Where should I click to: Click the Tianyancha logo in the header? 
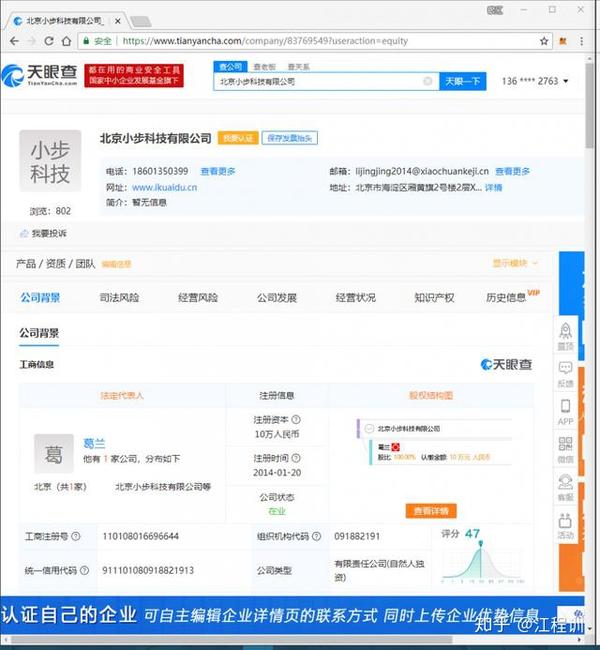(x=39, y=75)
